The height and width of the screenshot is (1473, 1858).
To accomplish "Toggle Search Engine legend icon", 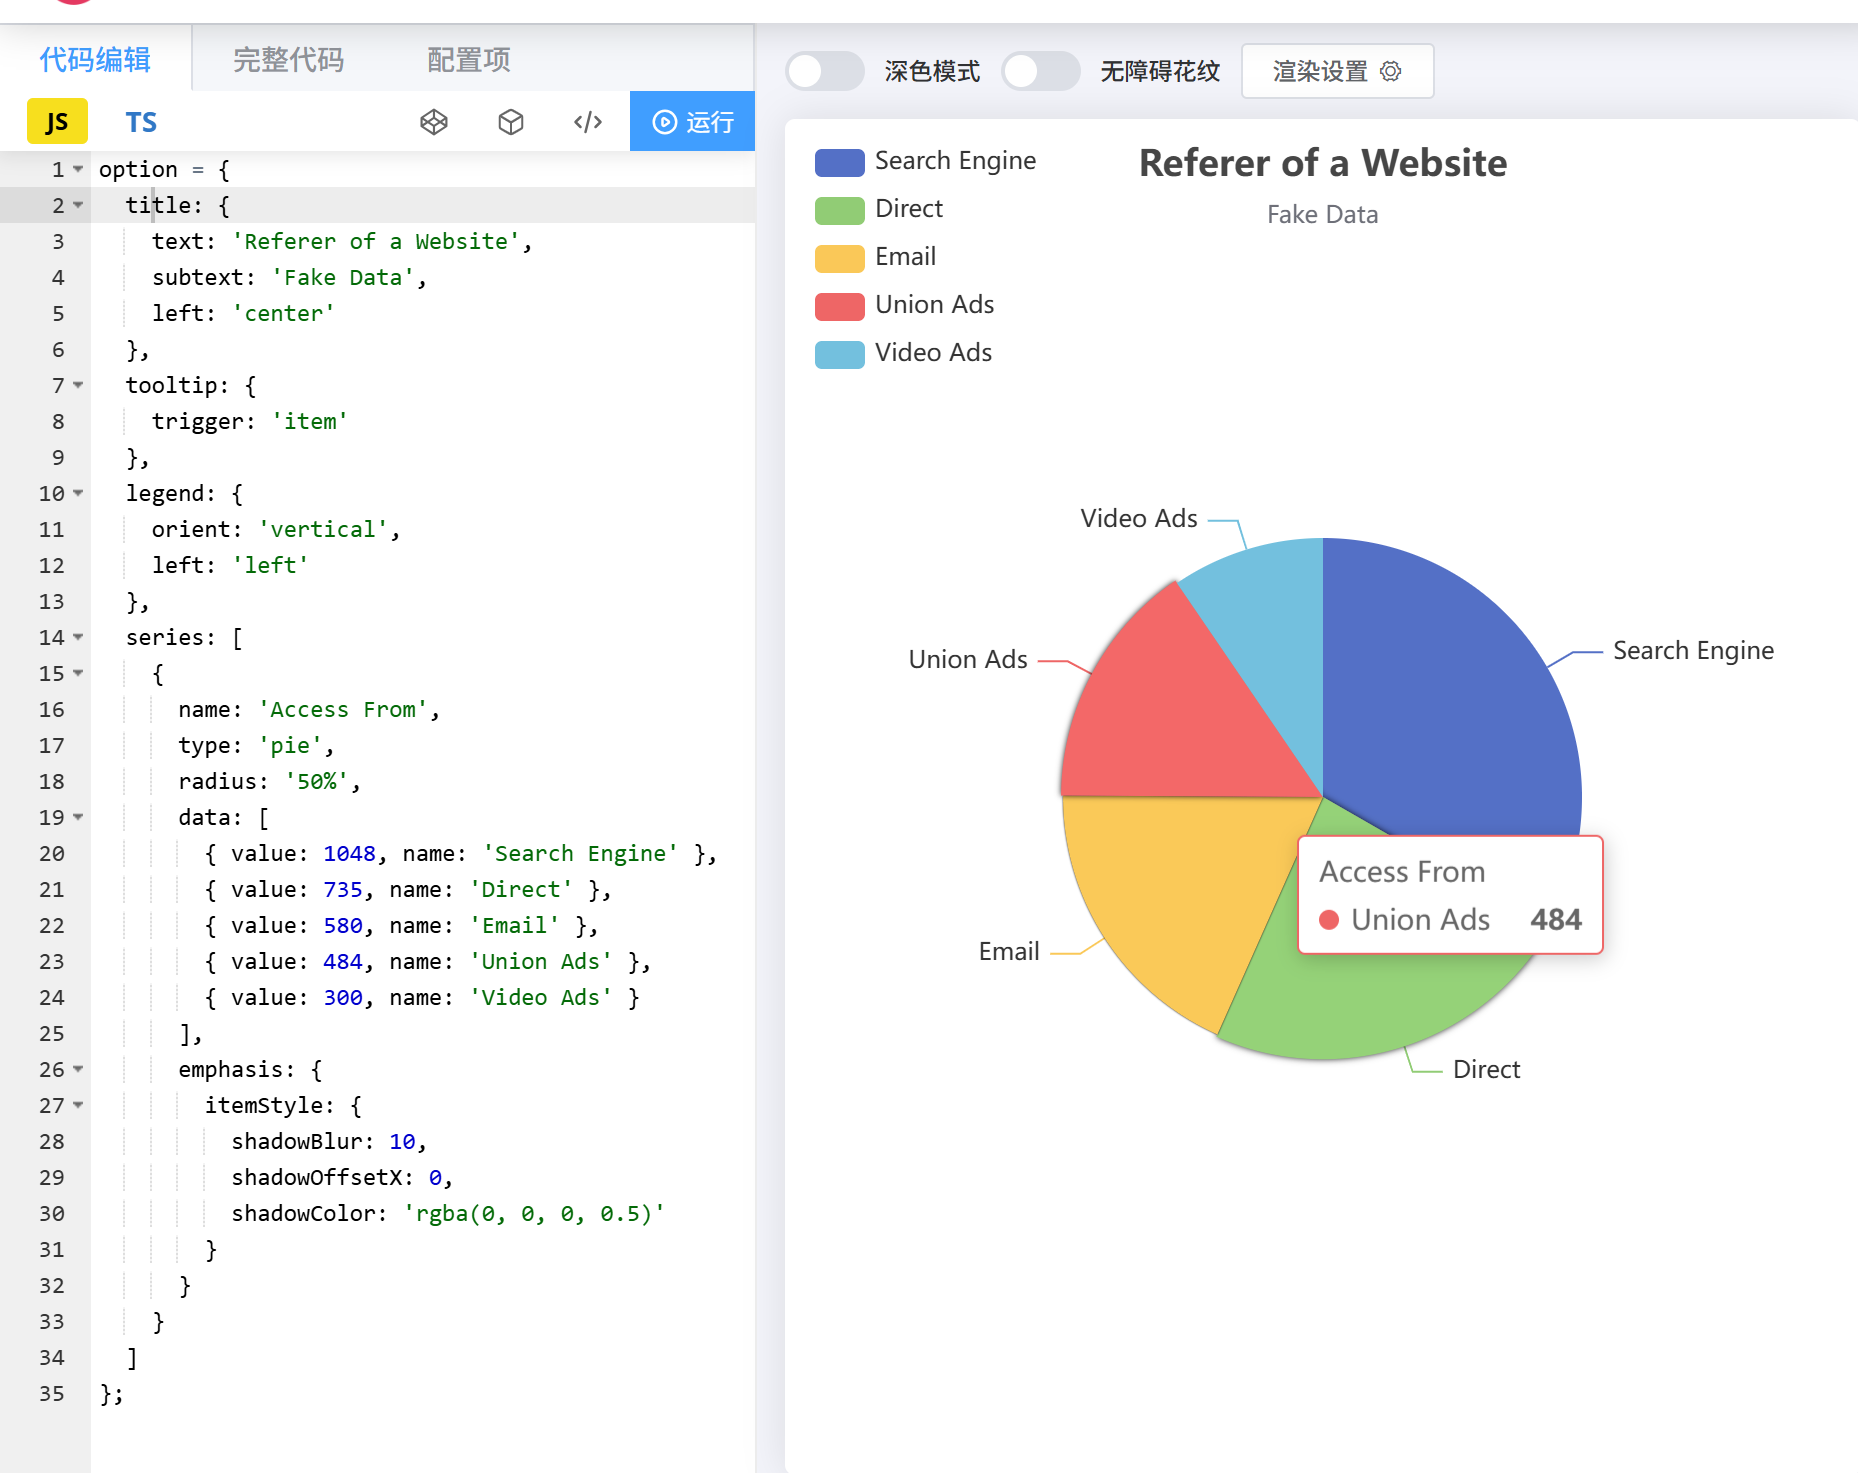I will 839,162.
